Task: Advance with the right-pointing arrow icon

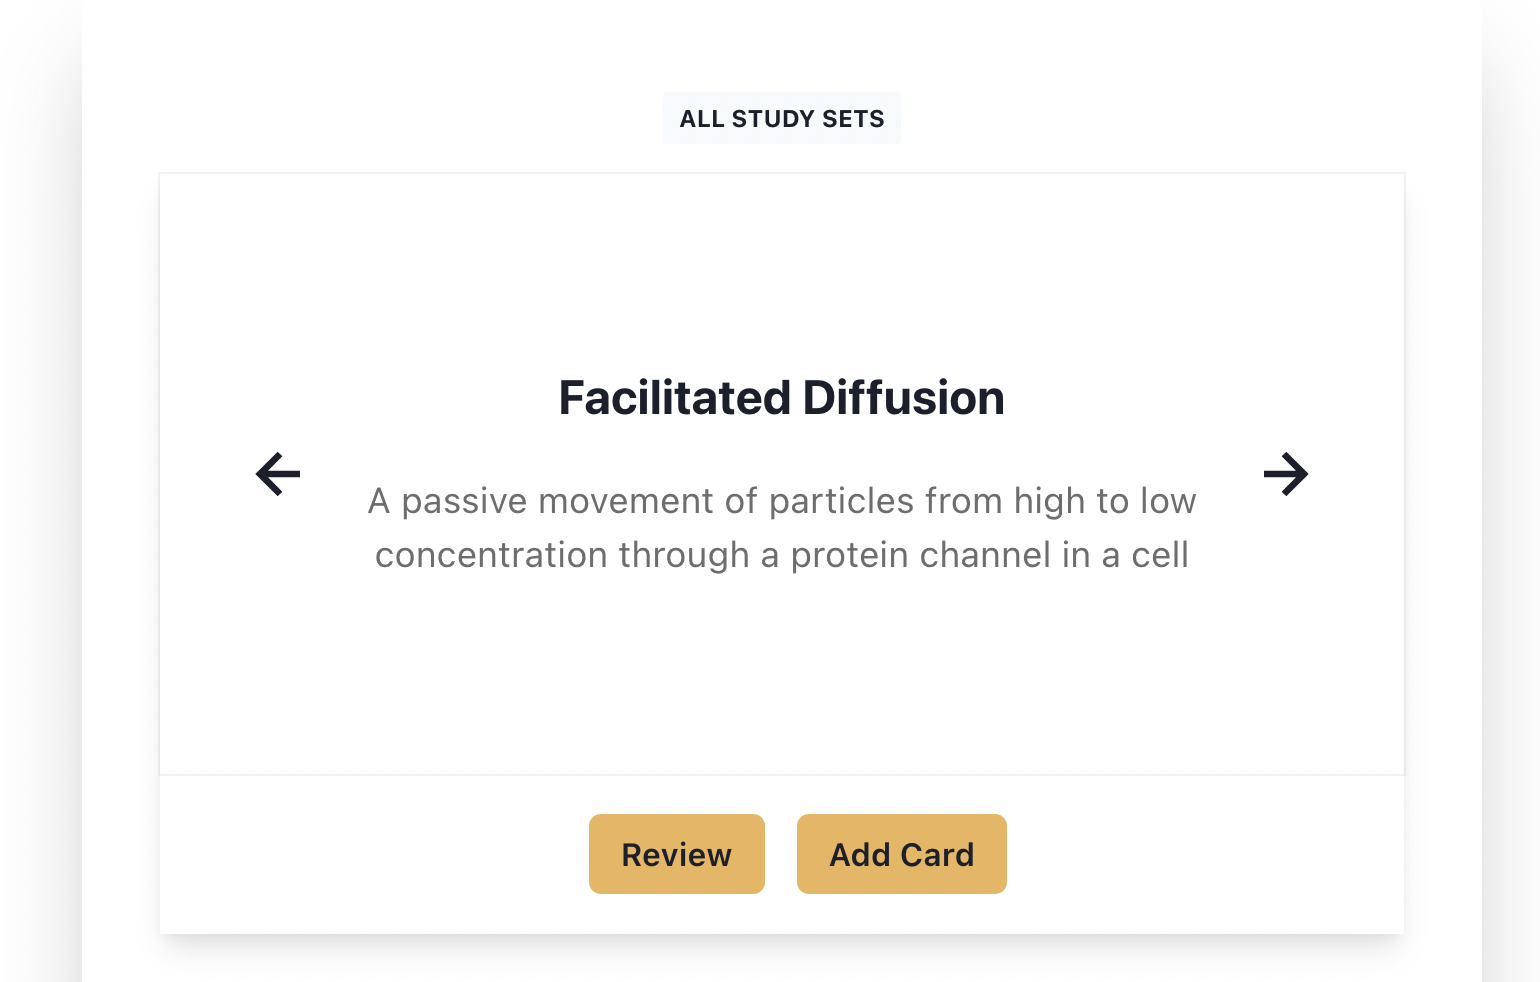Action: (x=1285, y=474)
